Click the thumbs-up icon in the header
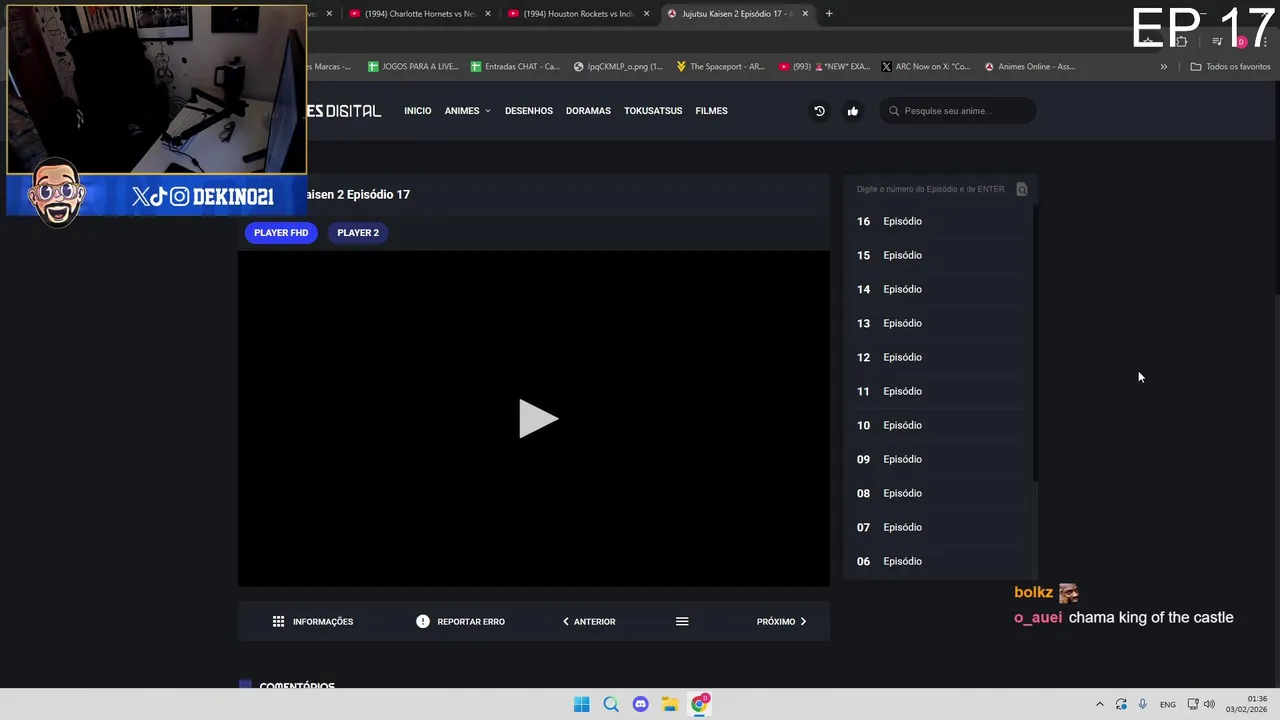This screenshot has height=720, width=1280. tap(853, 111)
